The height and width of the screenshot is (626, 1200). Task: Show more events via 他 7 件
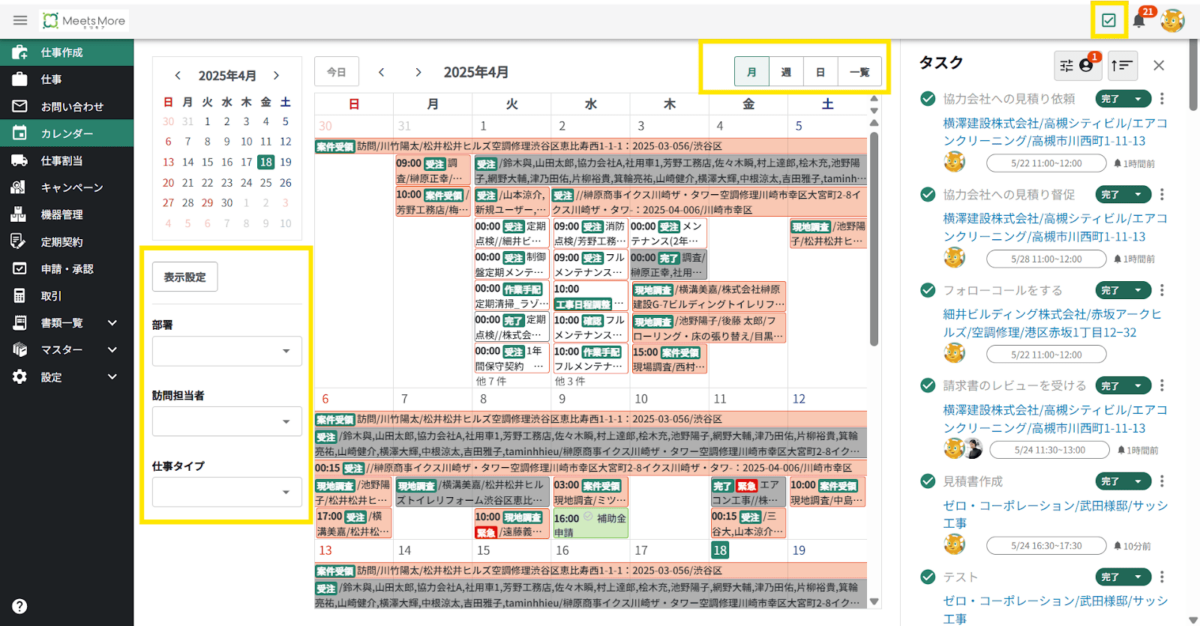tap(490, 381)
